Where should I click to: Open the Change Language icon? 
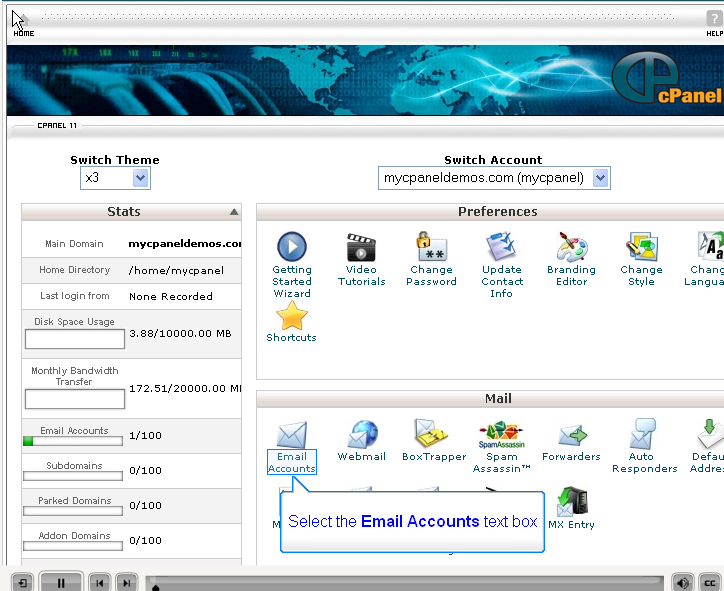(710, 246)
